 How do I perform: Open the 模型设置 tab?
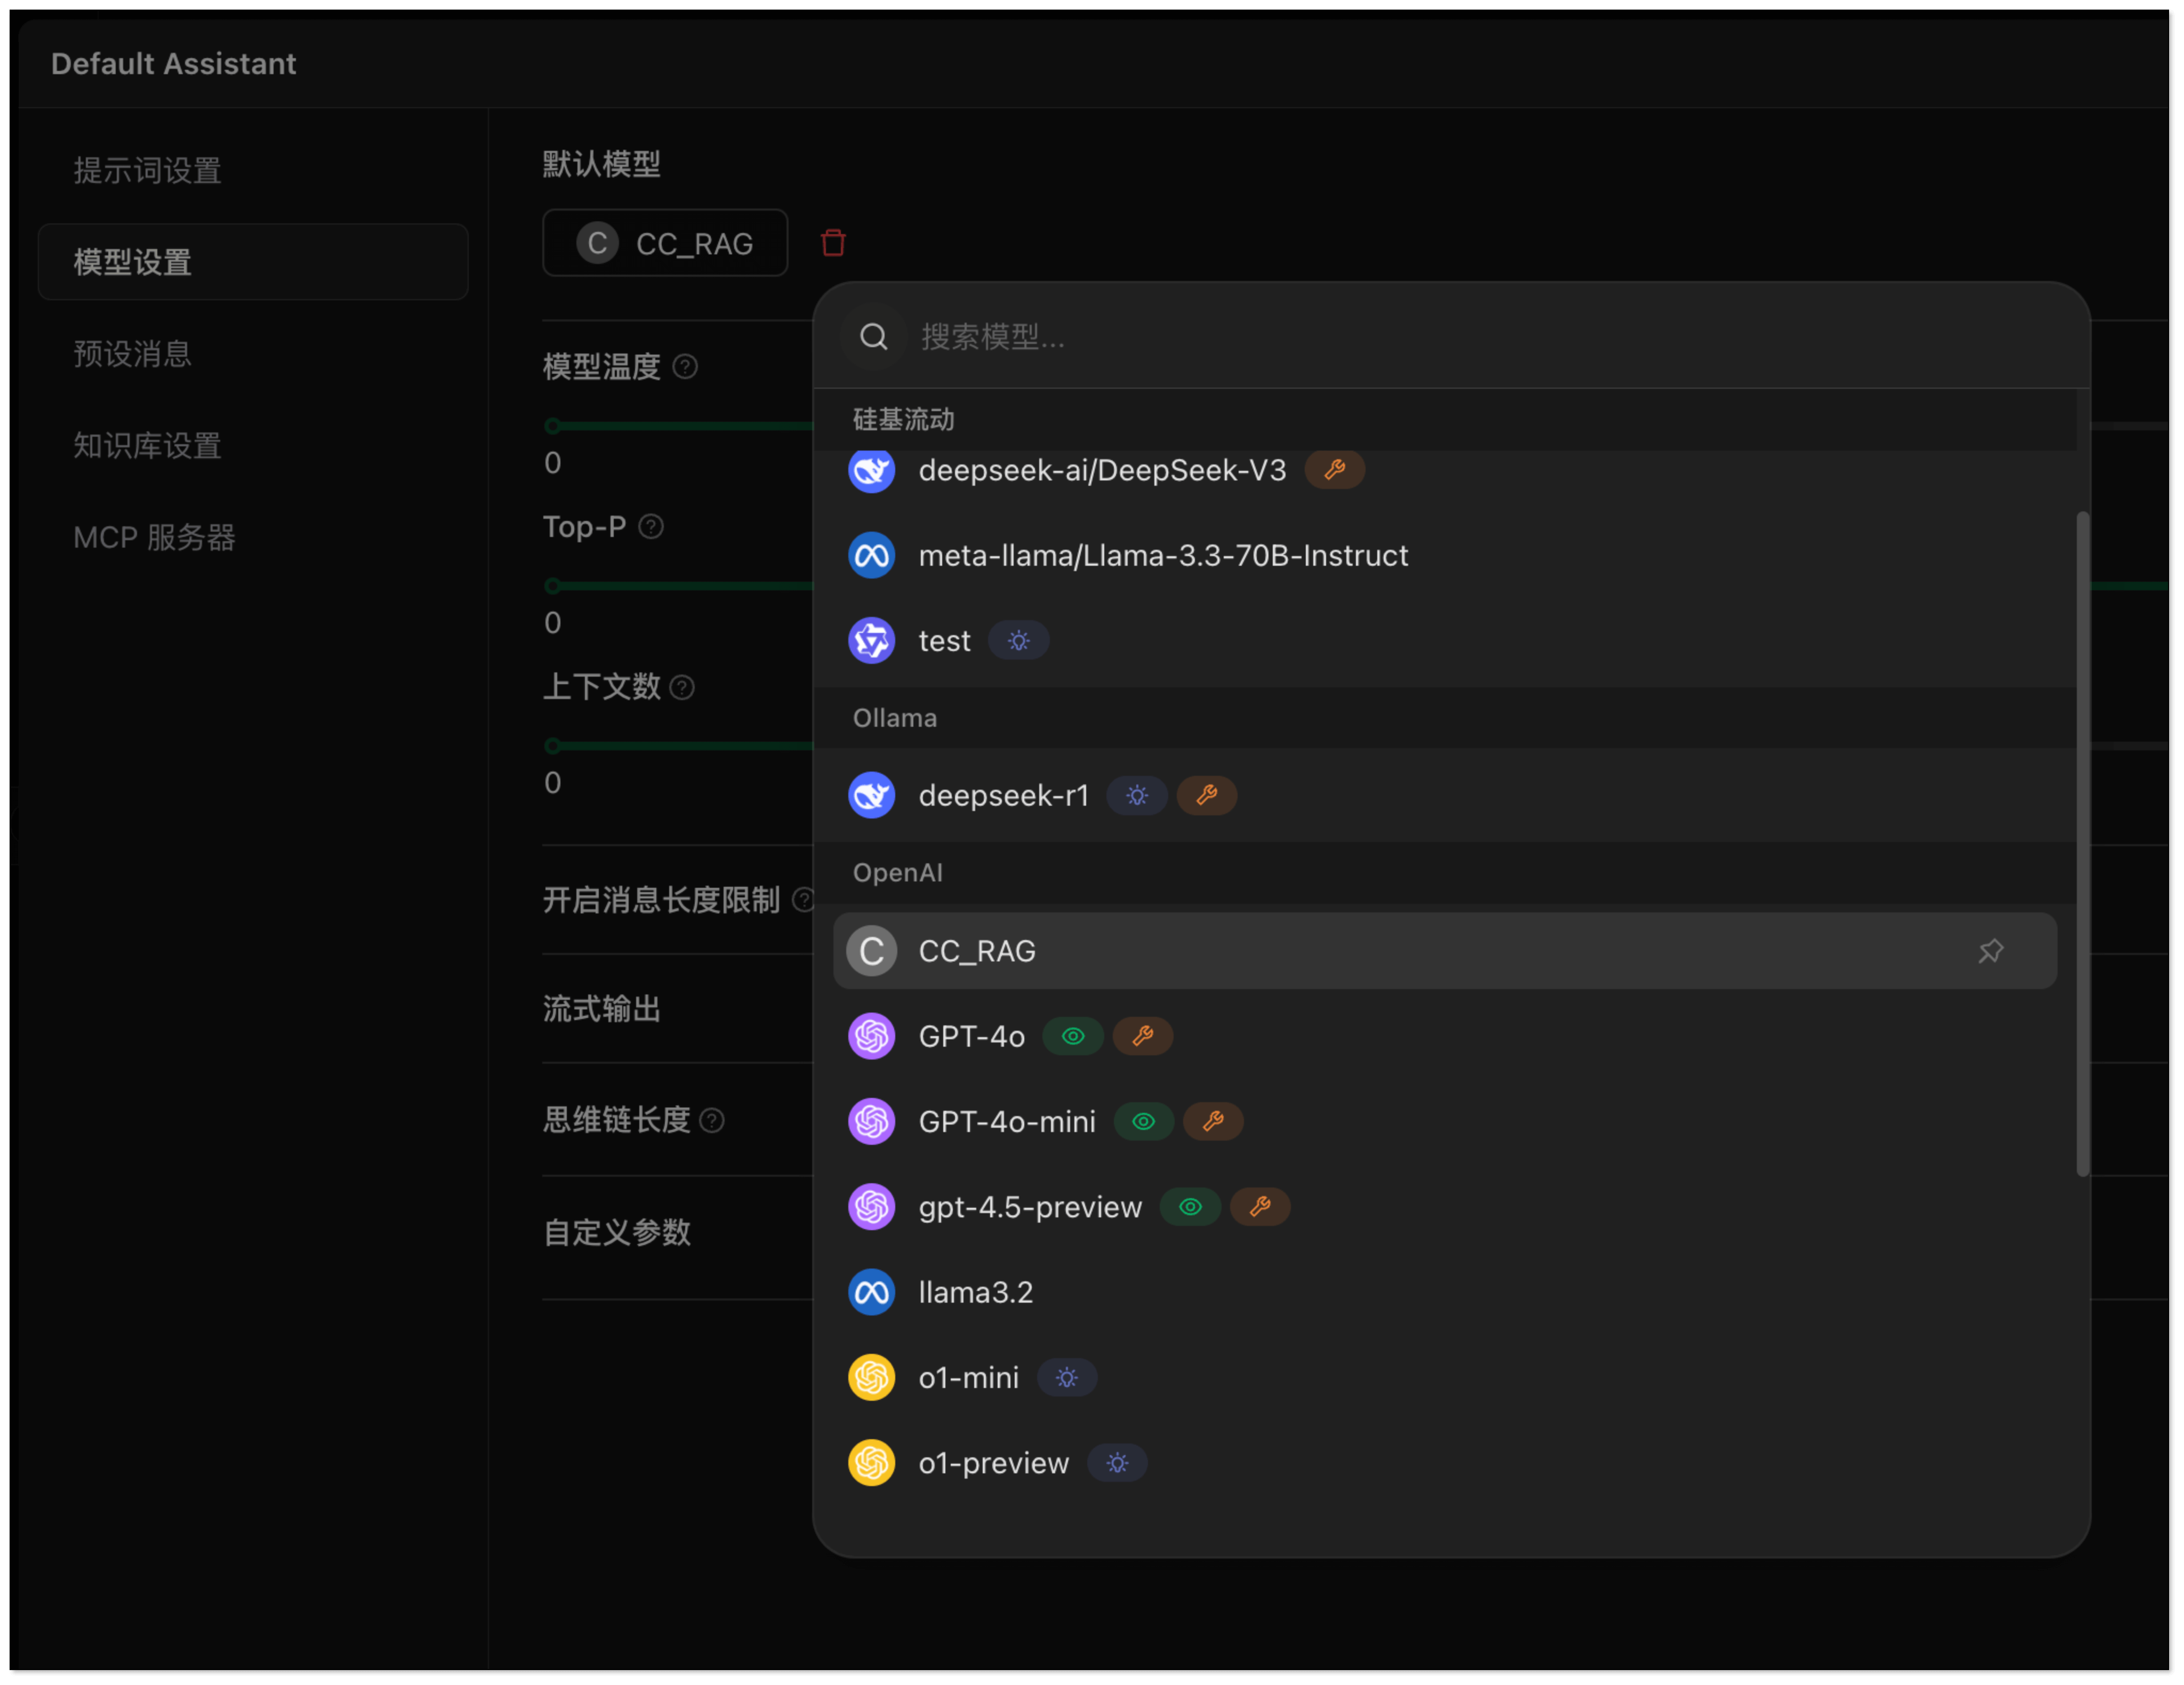click(x=253, y=262)
